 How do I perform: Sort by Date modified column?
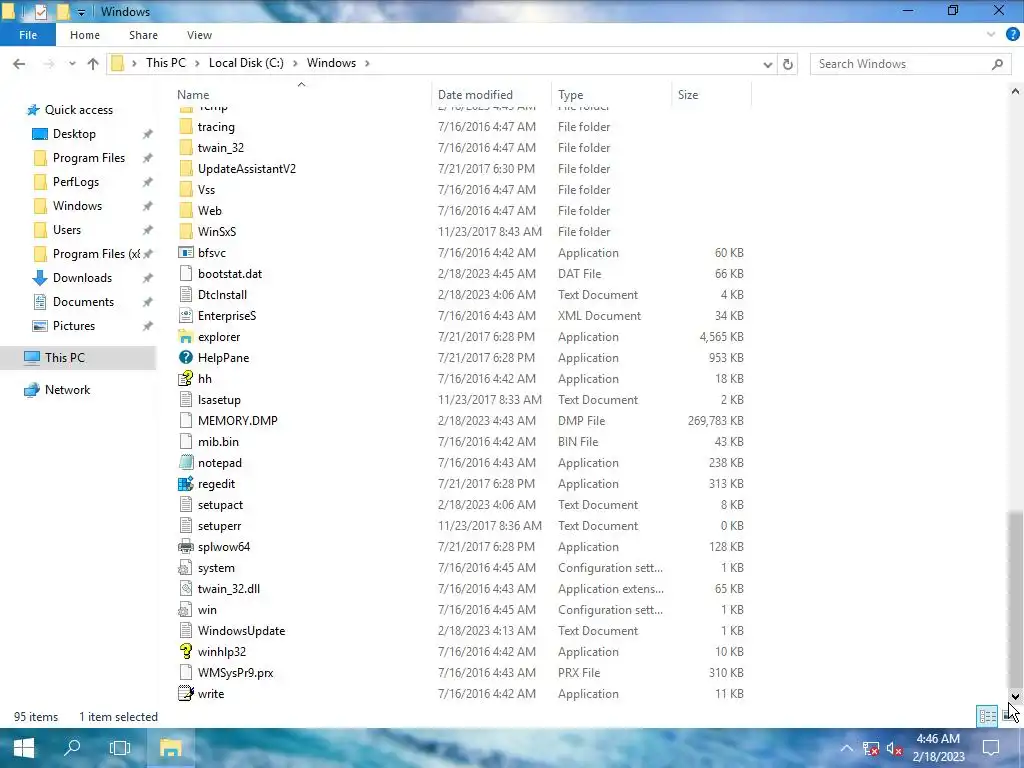[x=492, y=95]
